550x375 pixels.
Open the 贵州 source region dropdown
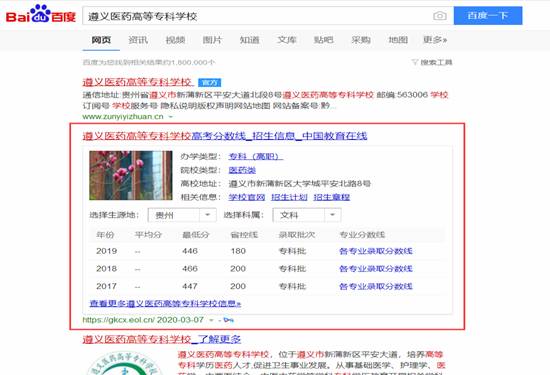182,215
